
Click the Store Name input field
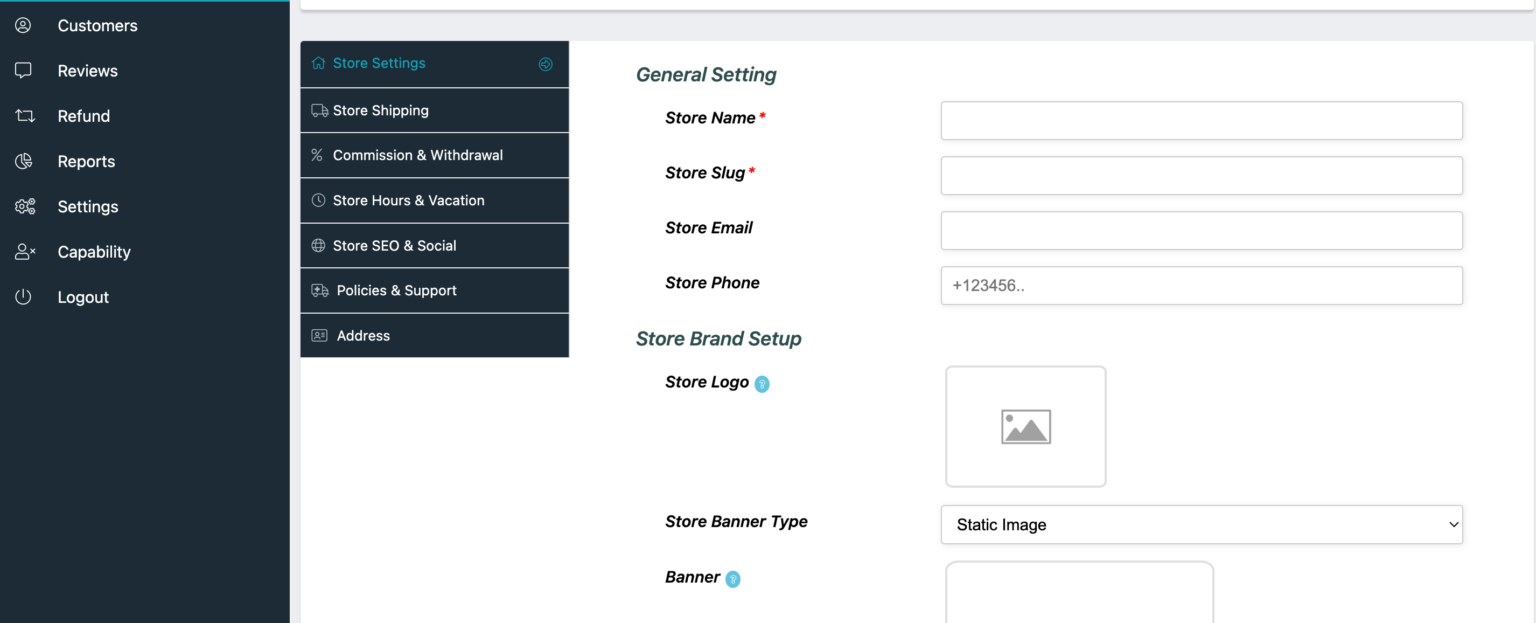pos(1202,120)
